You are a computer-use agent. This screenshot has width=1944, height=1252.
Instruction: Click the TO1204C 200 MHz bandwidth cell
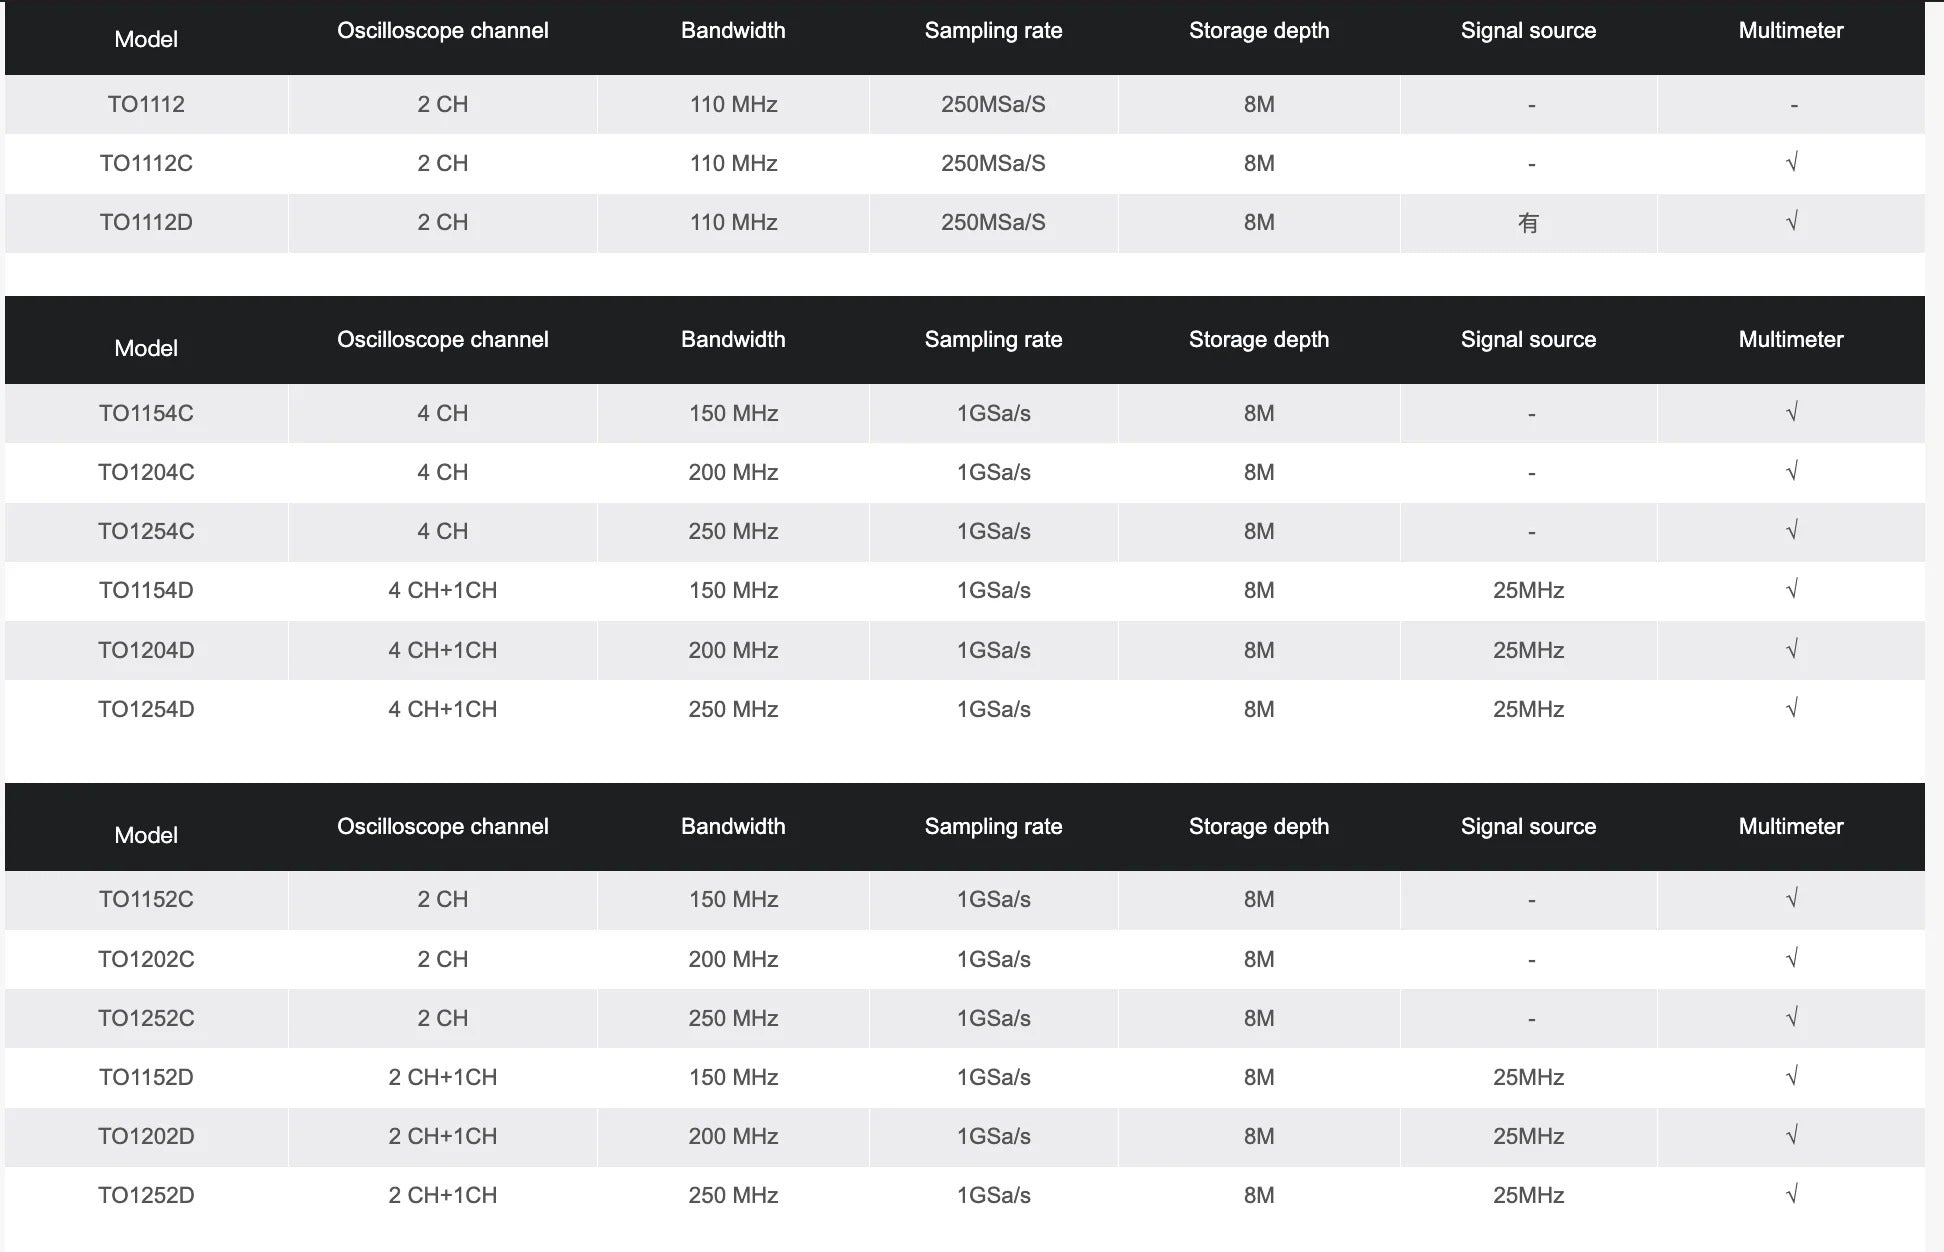point(733,472)
